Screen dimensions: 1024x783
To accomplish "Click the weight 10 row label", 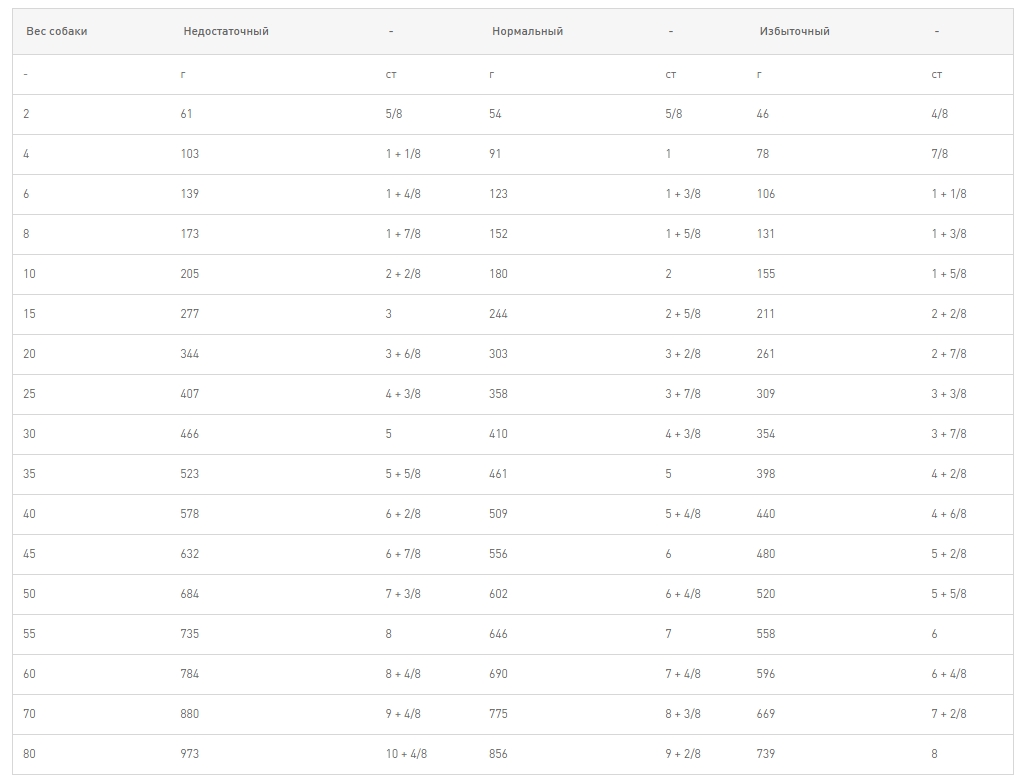I will coord(29,274).
